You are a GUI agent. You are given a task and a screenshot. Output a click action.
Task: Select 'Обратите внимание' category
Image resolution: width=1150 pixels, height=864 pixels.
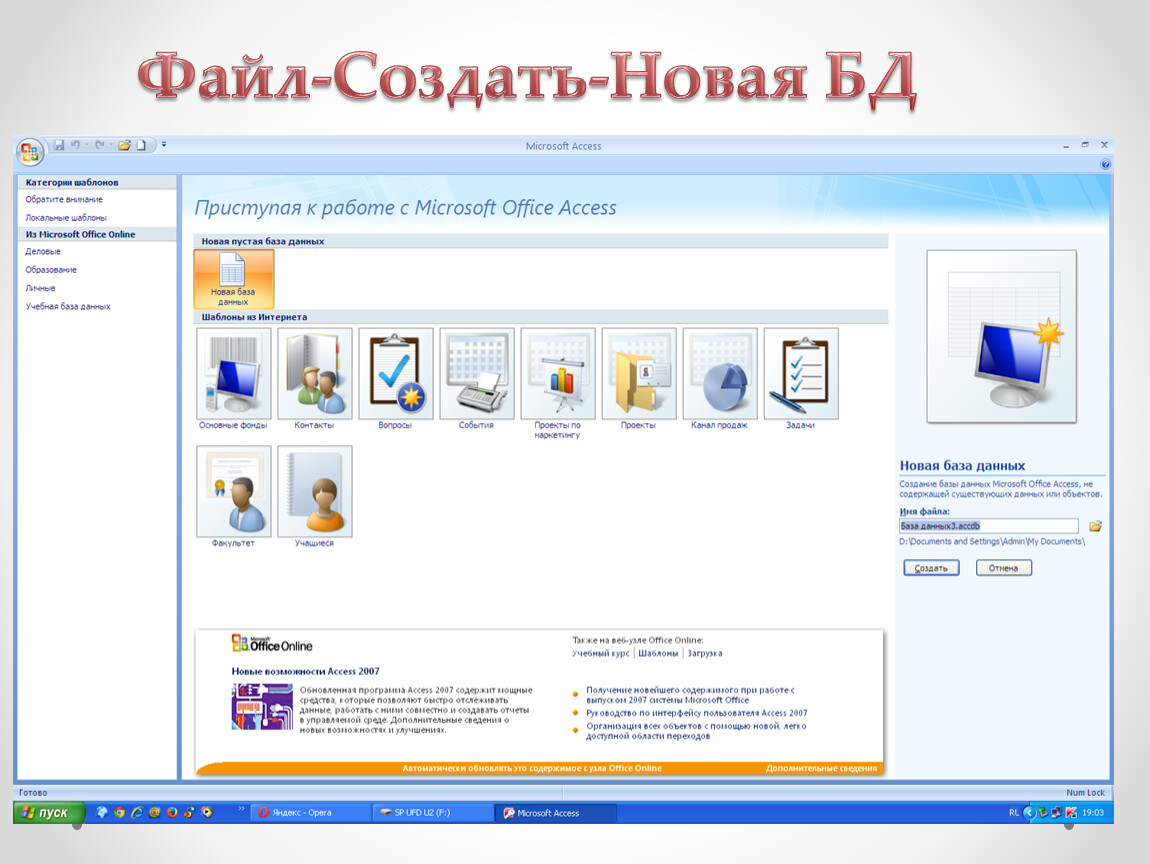pyautogui.click(x=64, y=199)
